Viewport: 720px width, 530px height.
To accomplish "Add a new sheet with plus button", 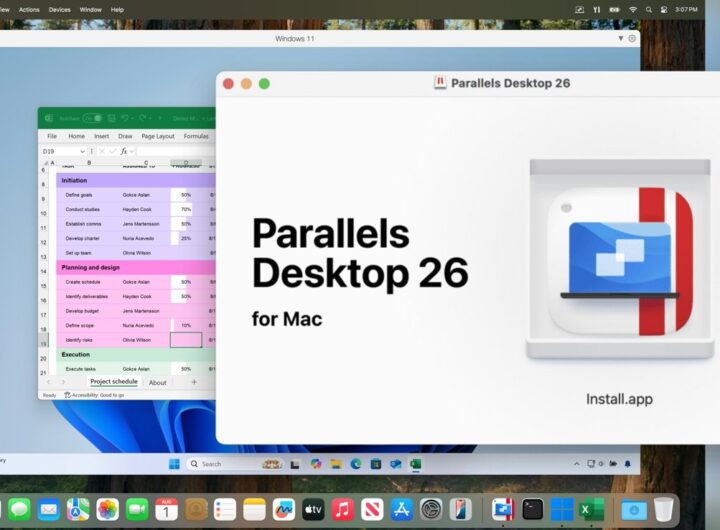I will click(x=194, y=382).
